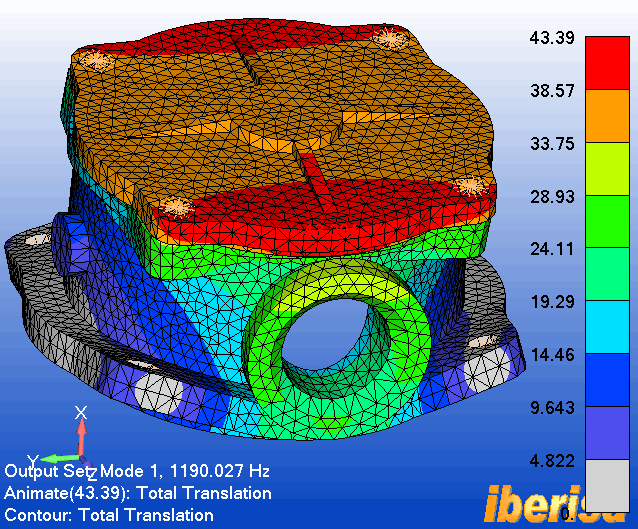Viewport: 638px width, 529px height.
Task: Click the legend value 14.46
Action: (552, 354)
